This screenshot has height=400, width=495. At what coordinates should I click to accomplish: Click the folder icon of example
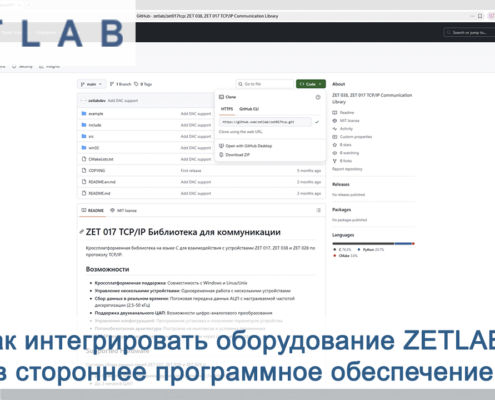coord(84,114)
